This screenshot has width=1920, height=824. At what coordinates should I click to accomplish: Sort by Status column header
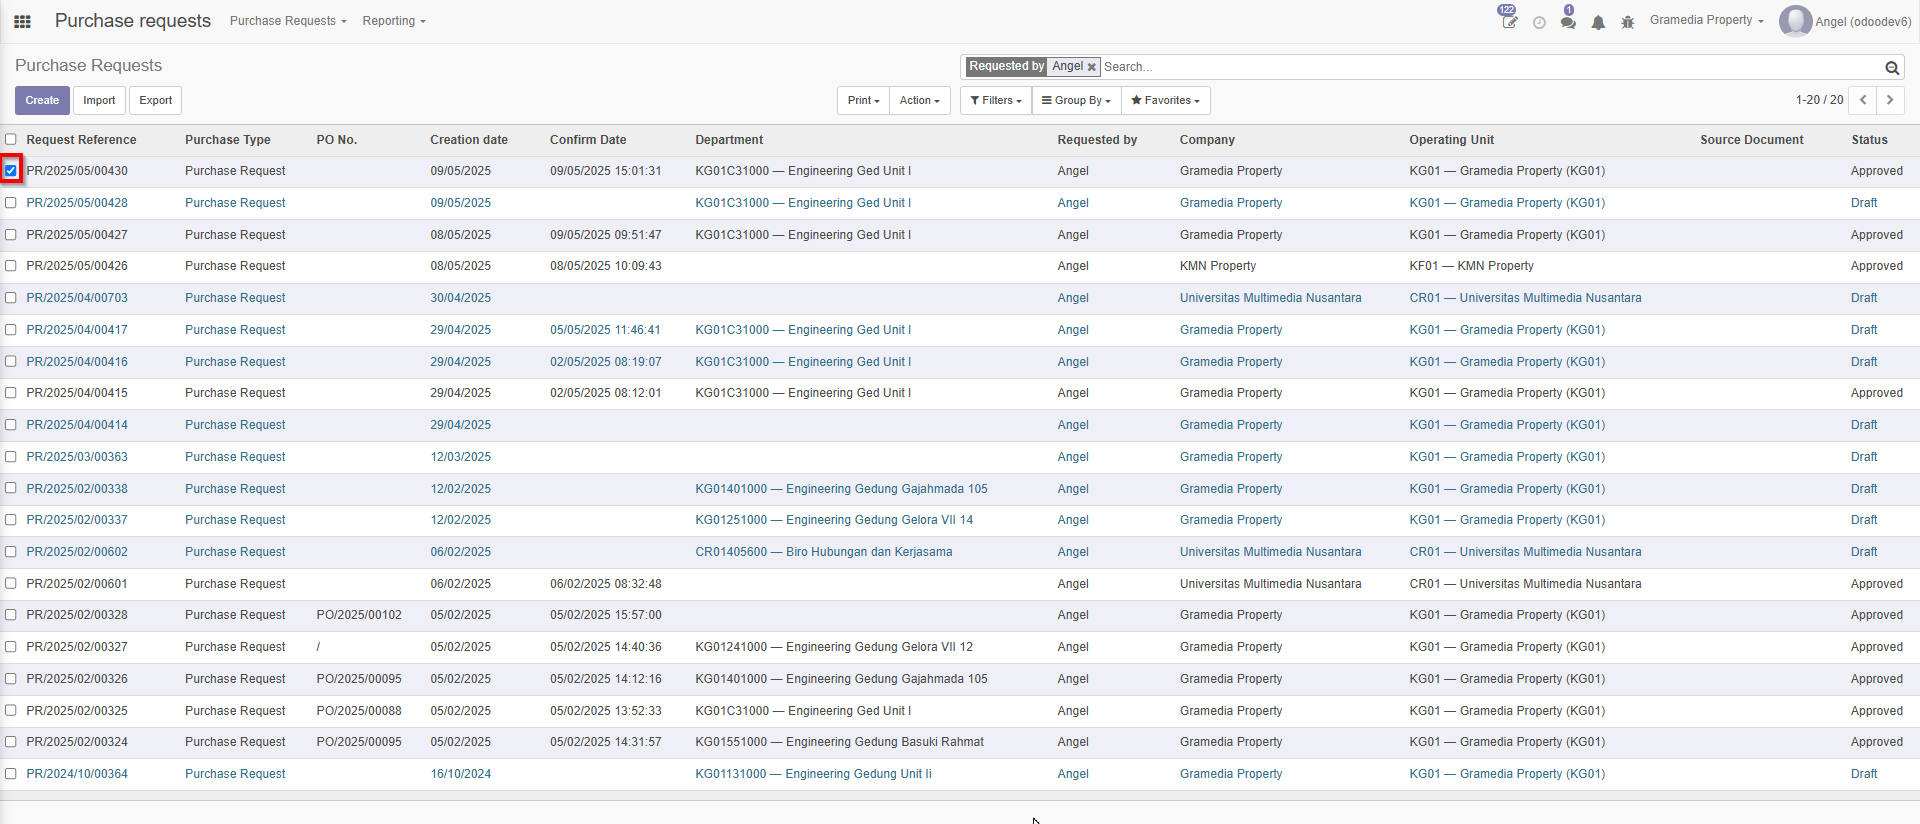tap(1869, 140)
